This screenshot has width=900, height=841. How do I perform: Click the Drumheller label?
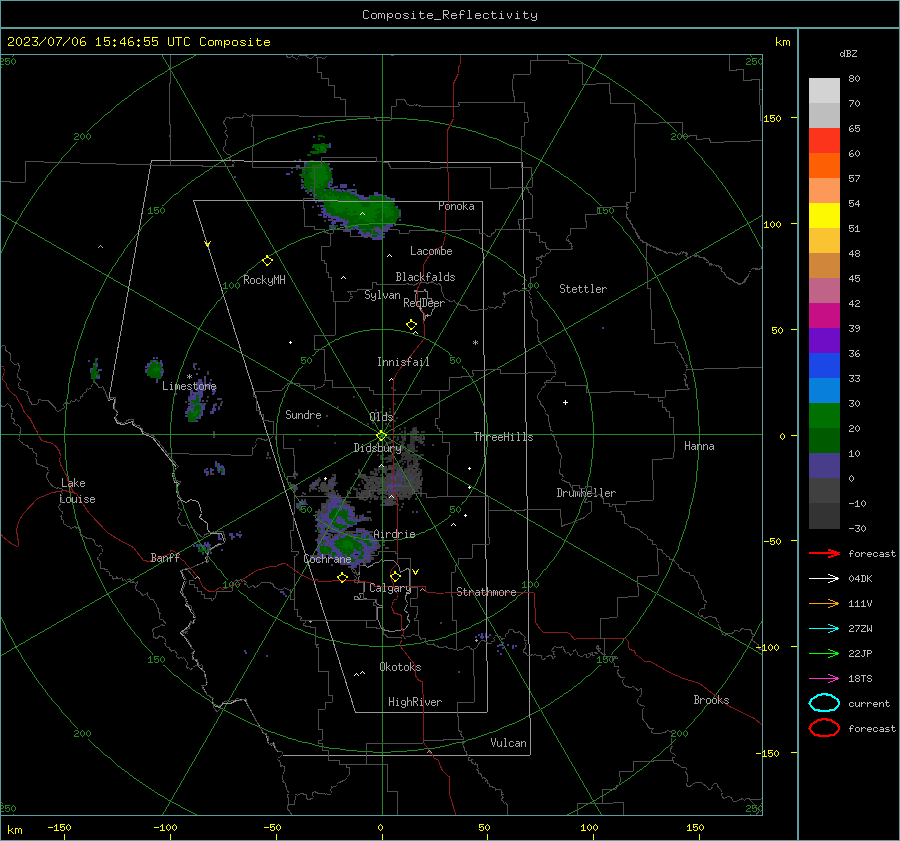coord(586,493)
